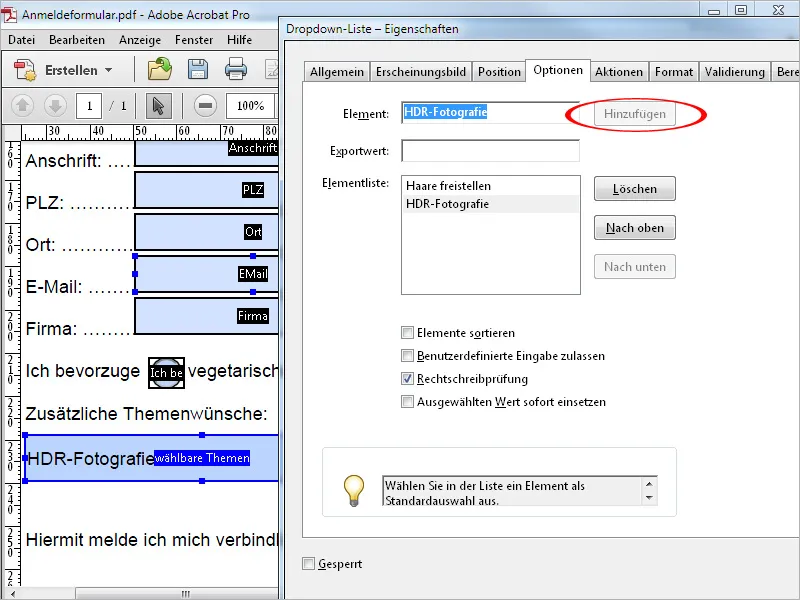800x600 pixels.
Task: Click the Erstellen PDF create icon
Action: tap(25, 70)
